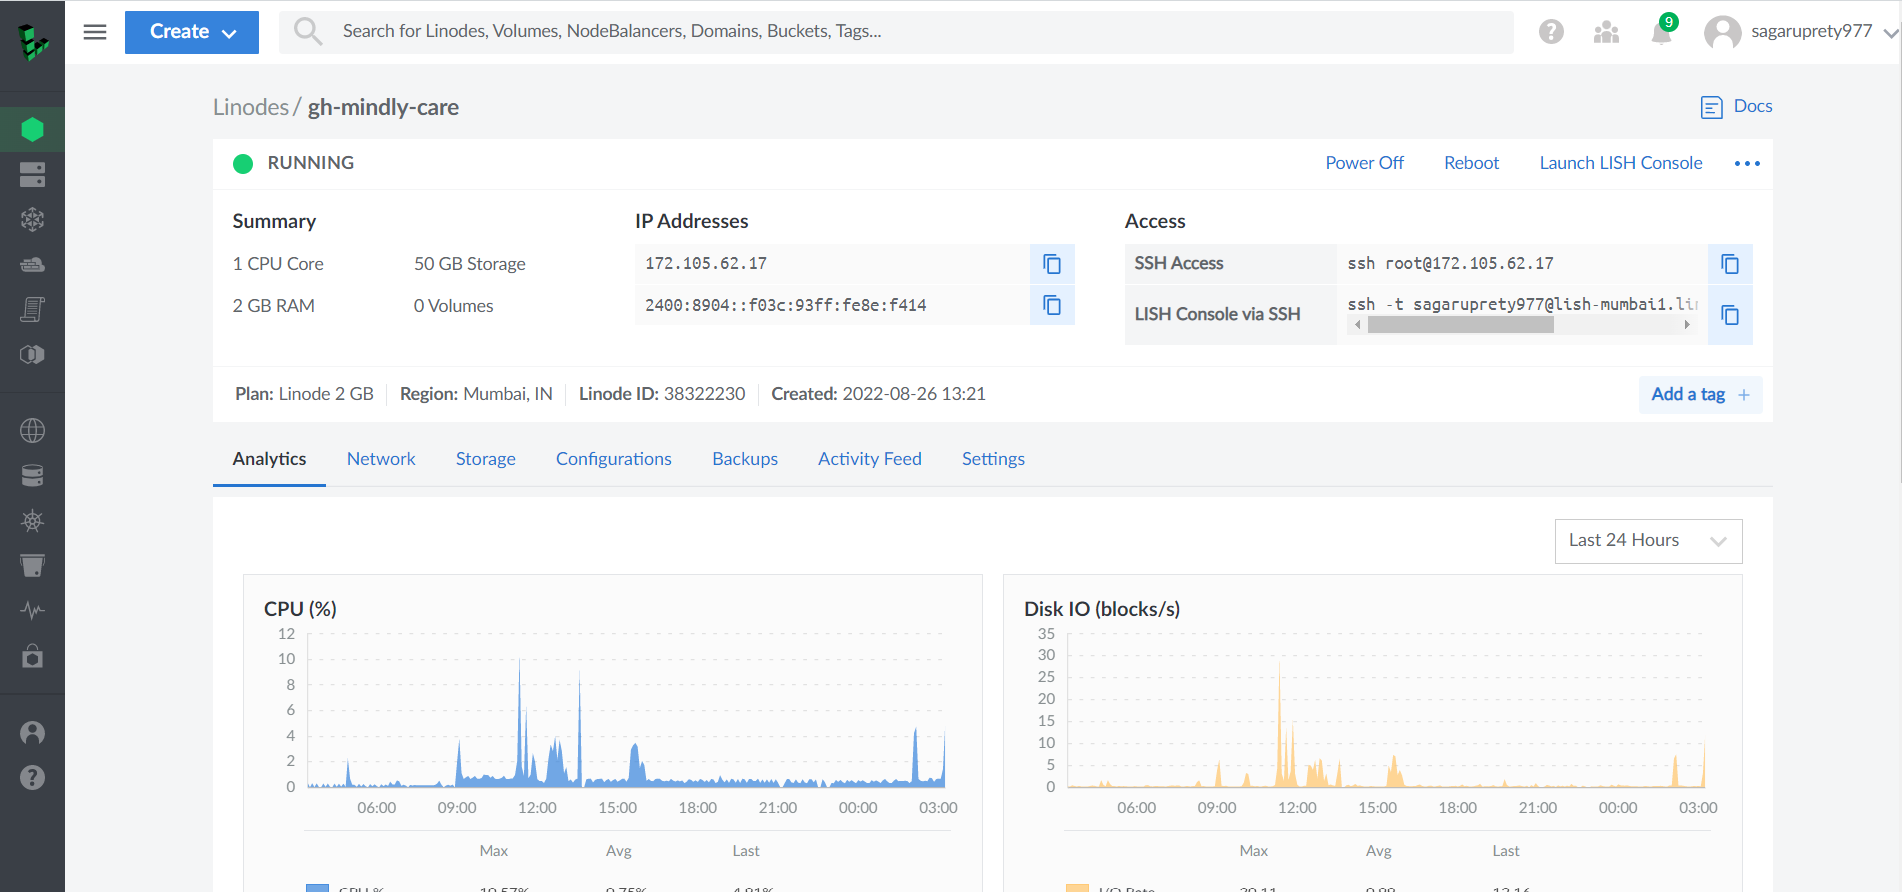This screenshot has height=892, width=1902.
Task: Click the LISH scrollbar right arrow
Action: point(1687,325)
